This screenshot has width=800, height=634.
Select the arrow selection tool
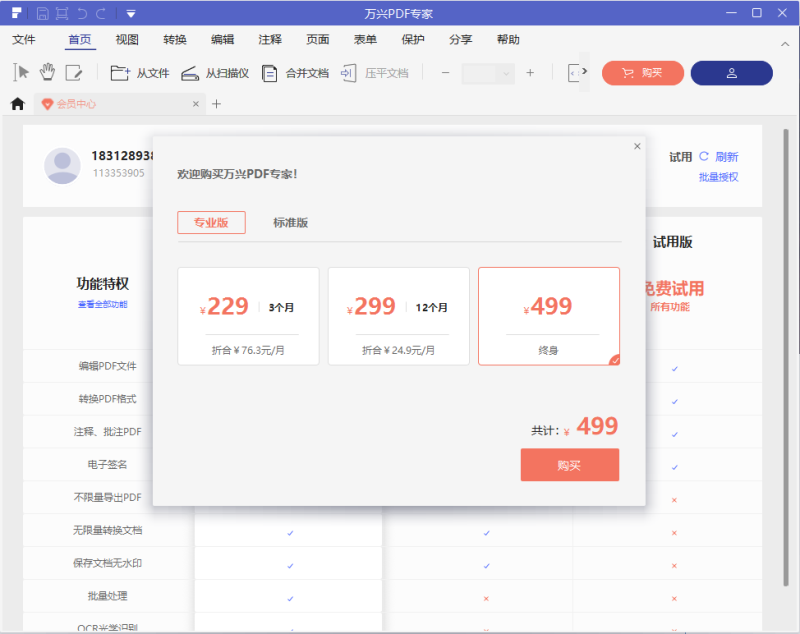pos(20,70)
